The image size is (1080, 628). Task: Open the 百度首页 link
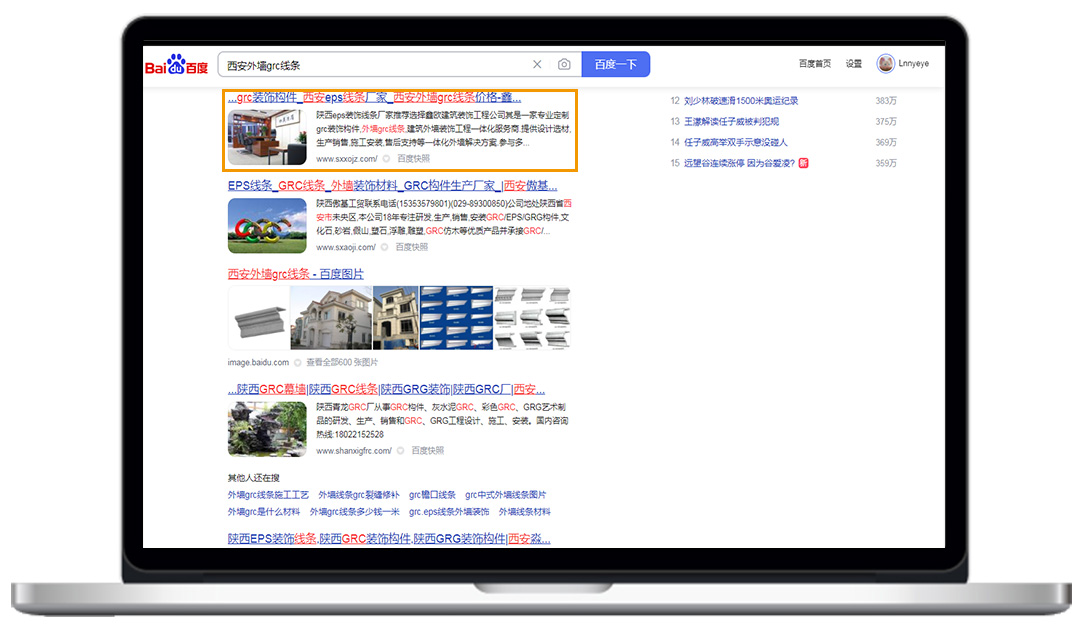[814, 64]
